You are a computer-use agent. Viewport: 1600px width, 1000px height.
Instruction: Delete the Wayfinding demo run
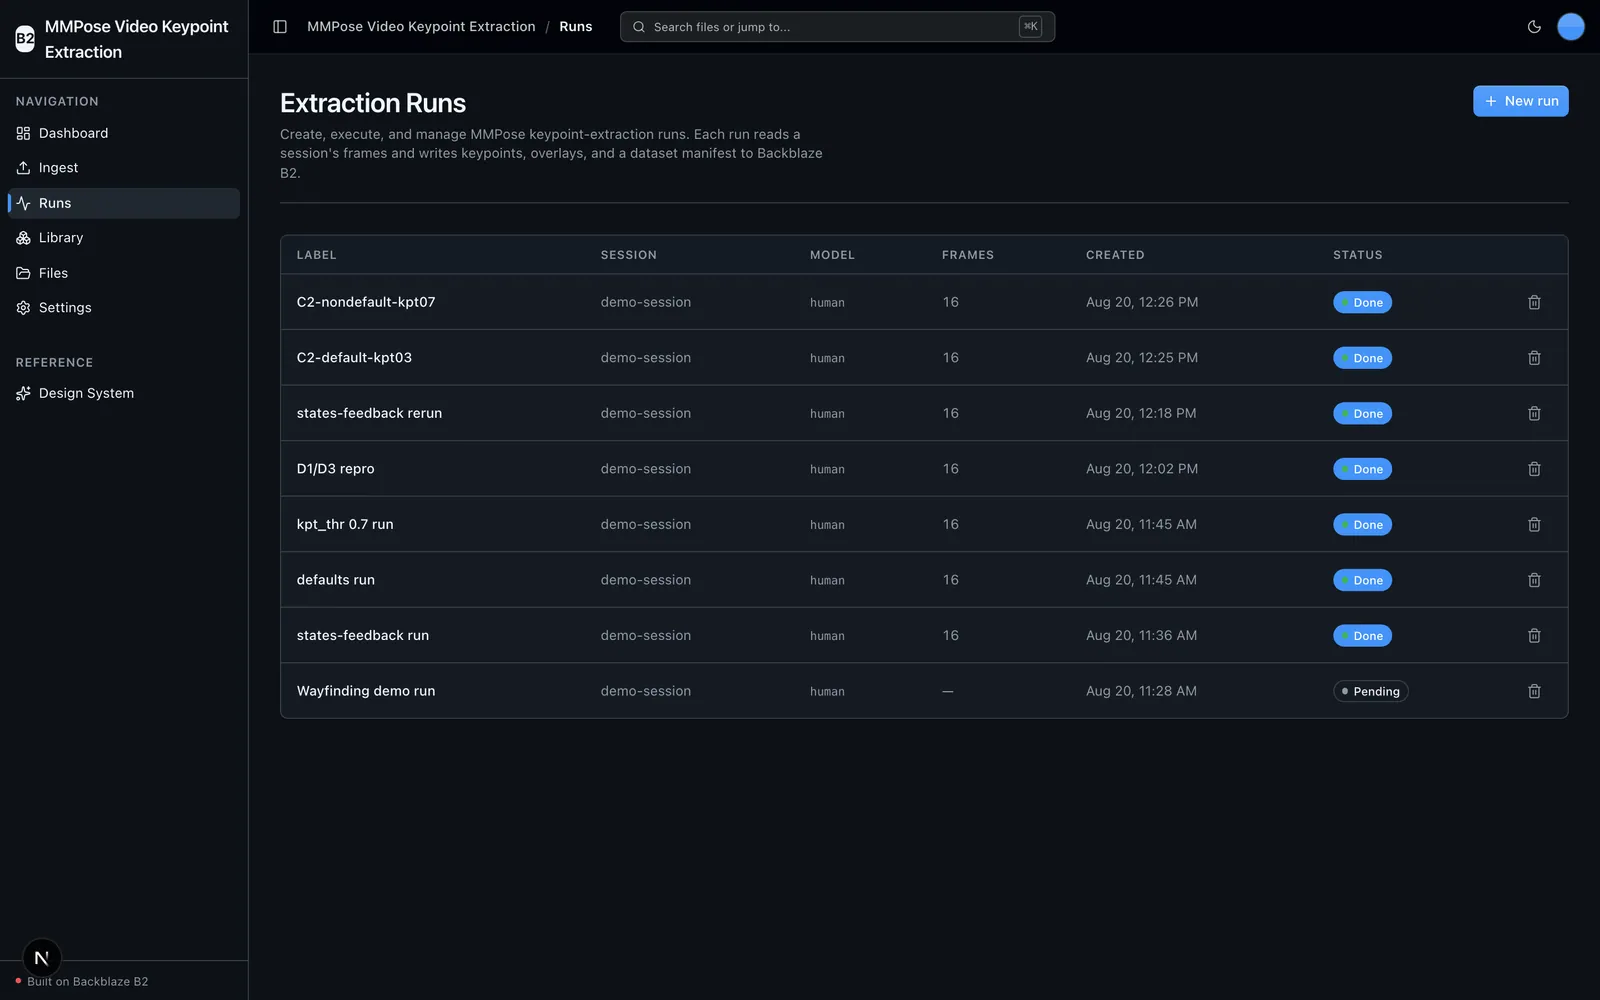click(x=1534, y=691)
